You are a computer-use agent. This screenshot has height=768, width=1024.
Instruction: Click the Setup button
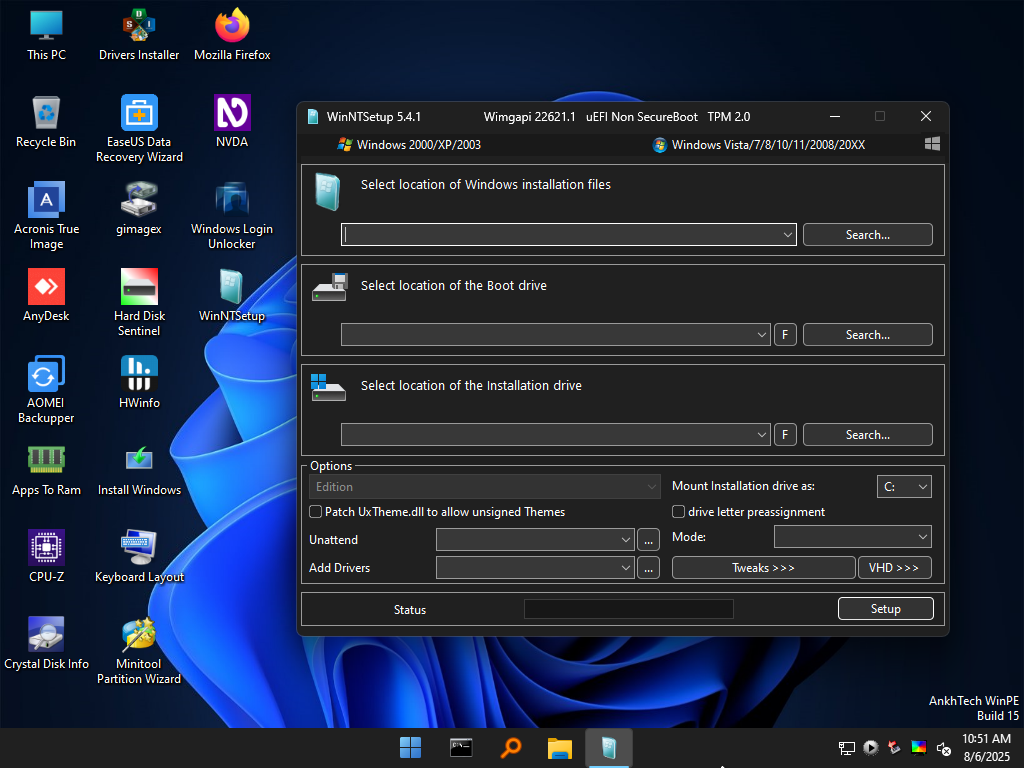pyautogui.click(x=885, y=609)
